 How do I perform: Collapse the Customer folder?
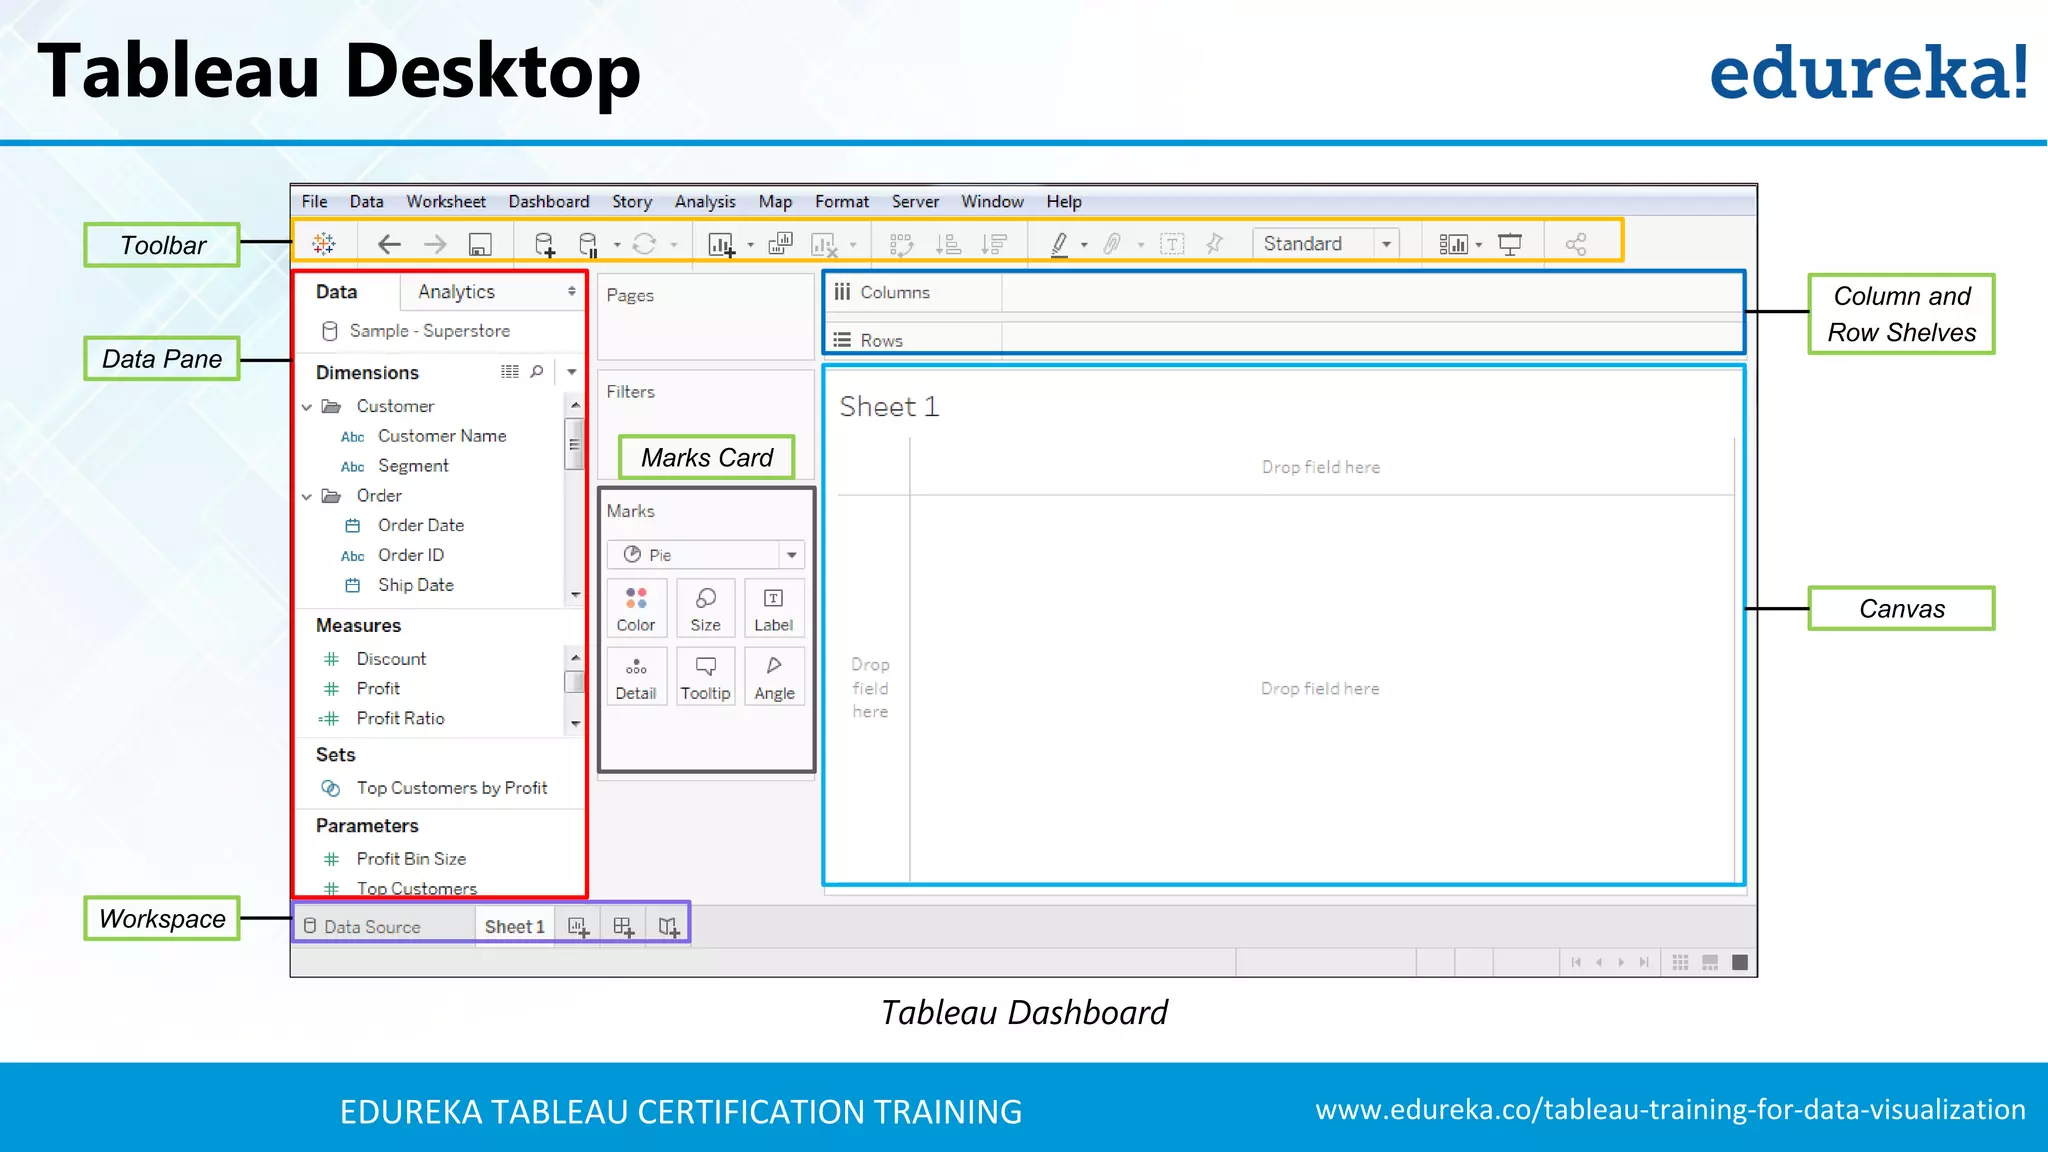click(307, 407)
